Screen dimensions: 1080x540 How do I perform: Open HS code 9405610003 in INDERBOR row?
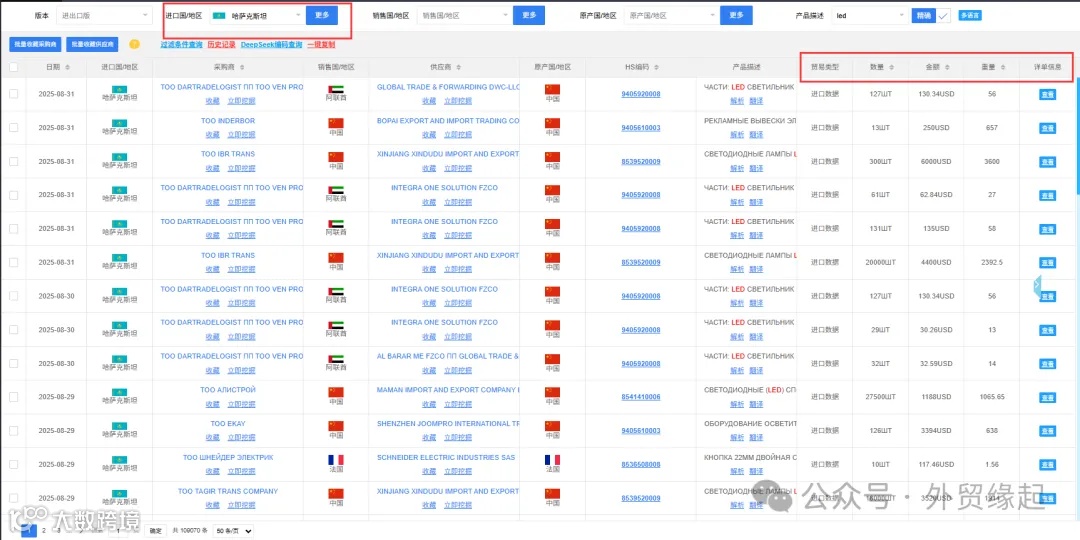click(641, 128)
